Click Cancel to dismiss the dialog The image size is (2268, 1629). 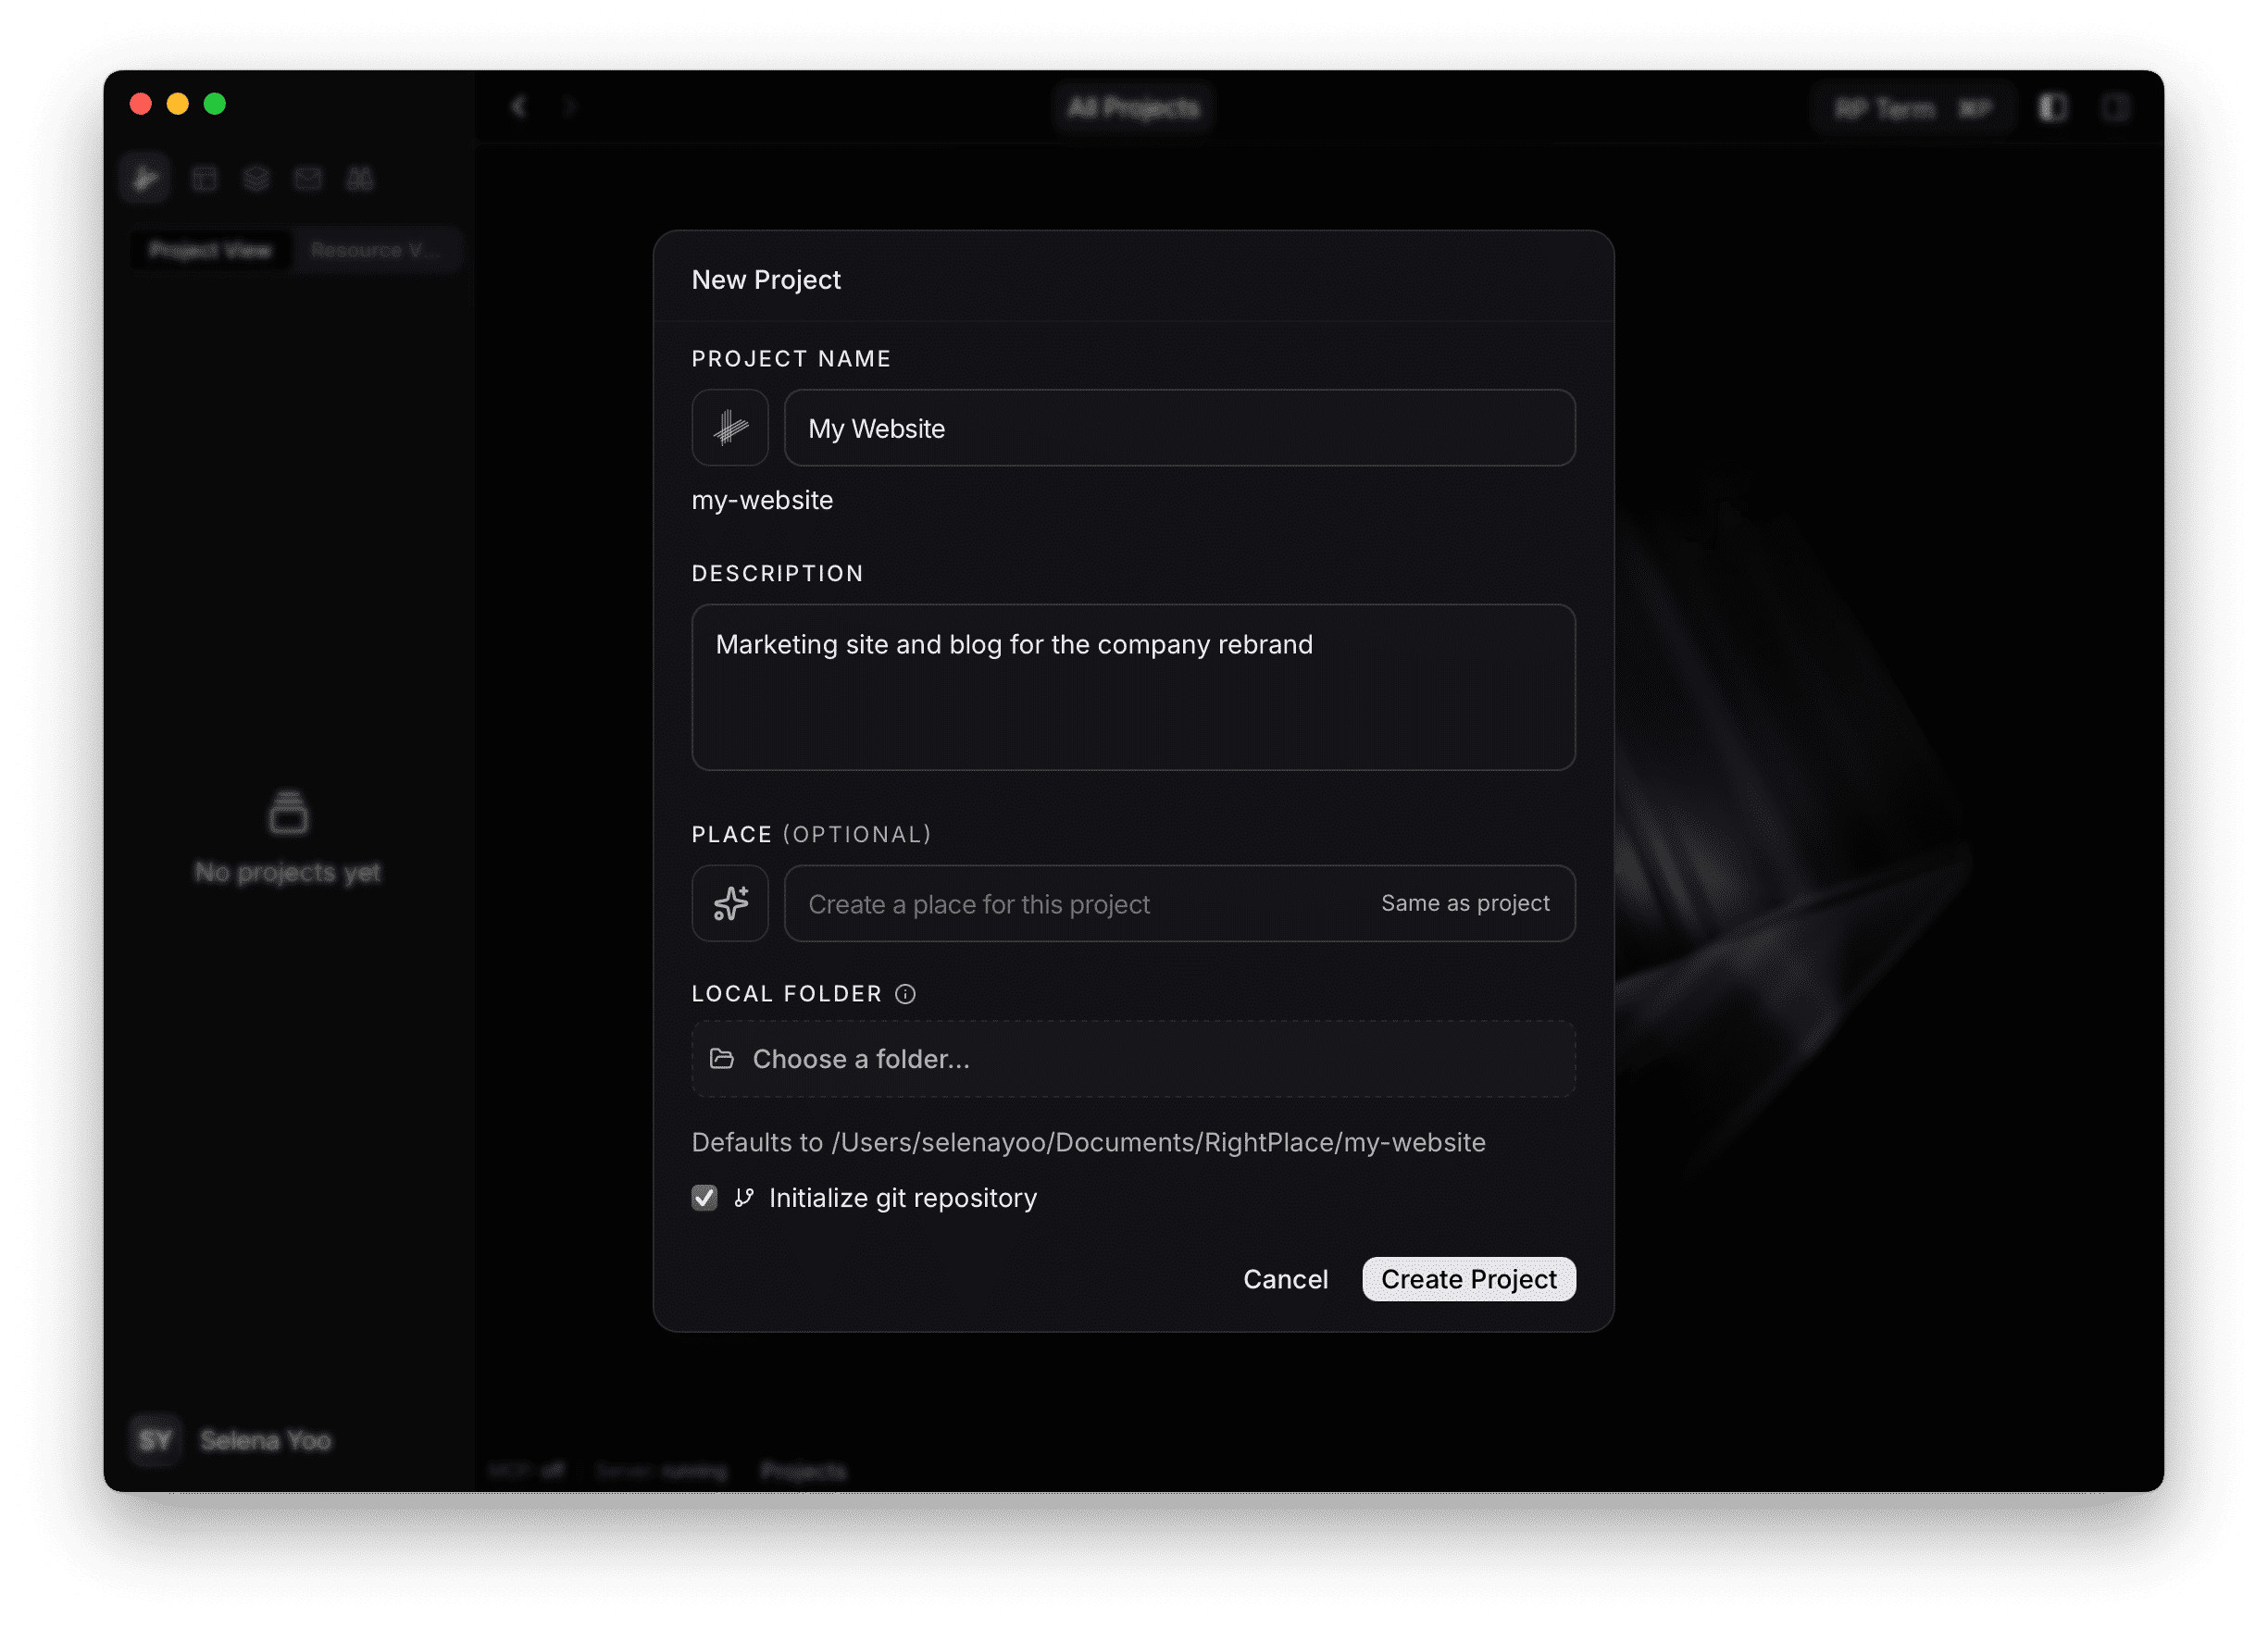click(1285, 1278)
